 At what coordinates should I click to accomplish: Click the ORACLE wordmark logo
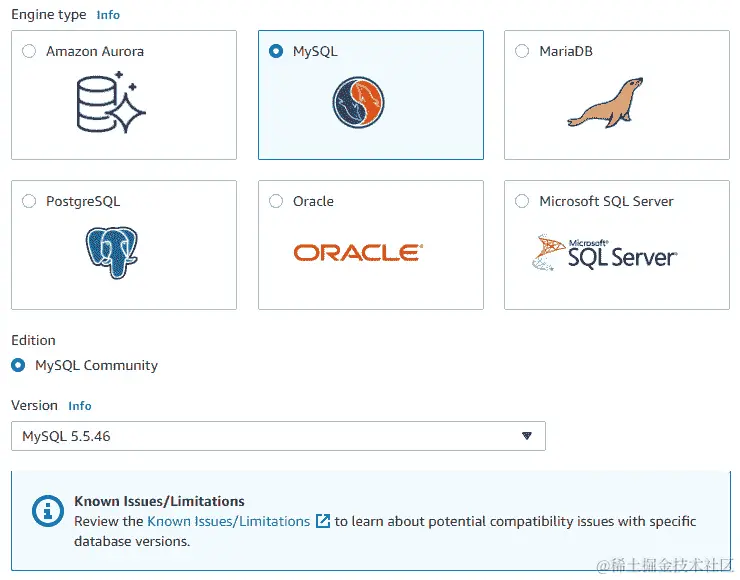point(358,252)
